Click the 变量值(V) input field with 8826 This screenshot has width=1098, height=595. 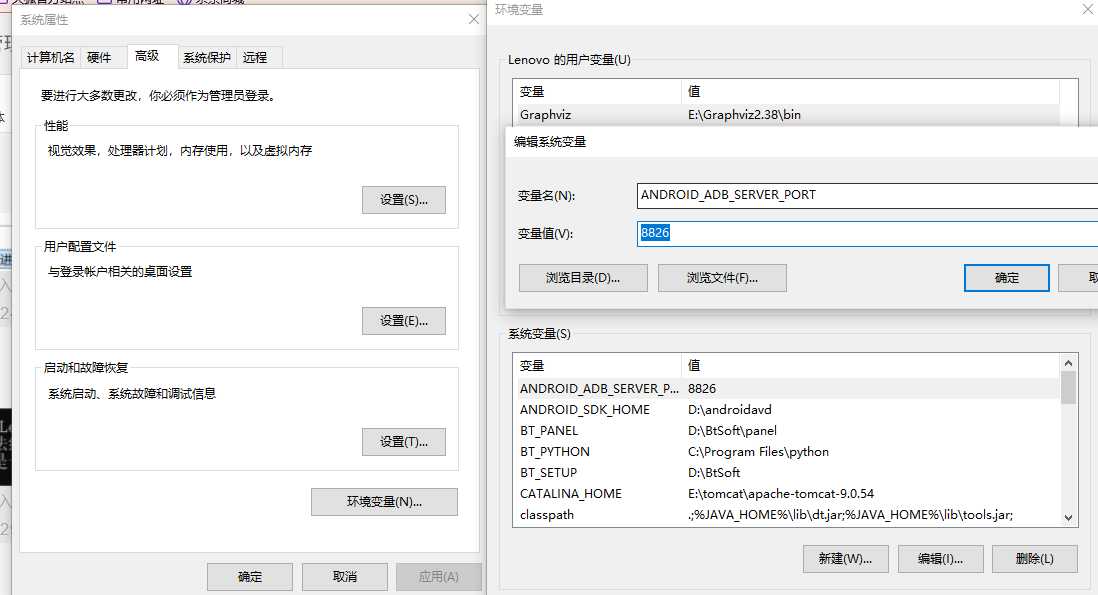click(868, 233)
